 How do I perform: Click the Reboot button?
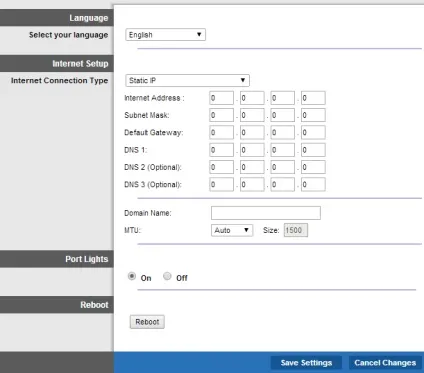(147, 322)
